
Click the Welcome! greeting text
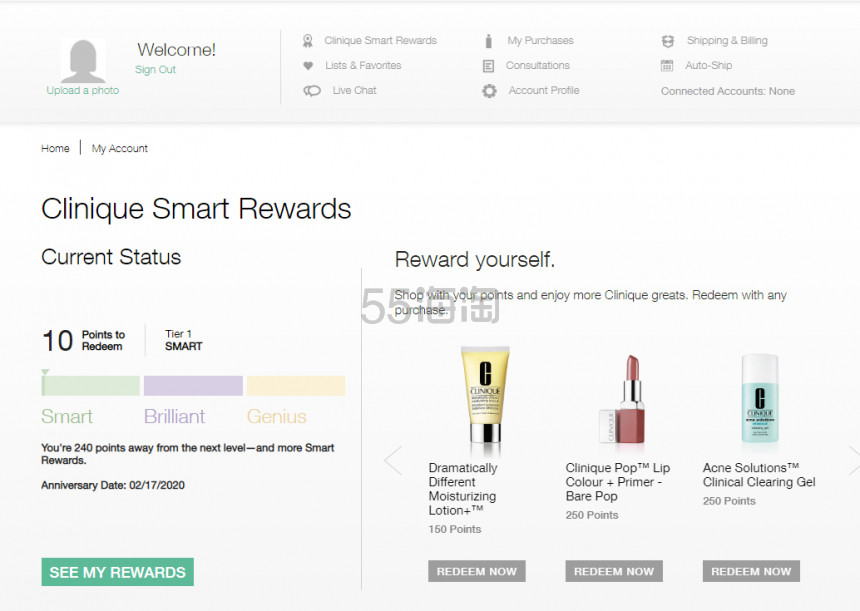pos(177,50)
